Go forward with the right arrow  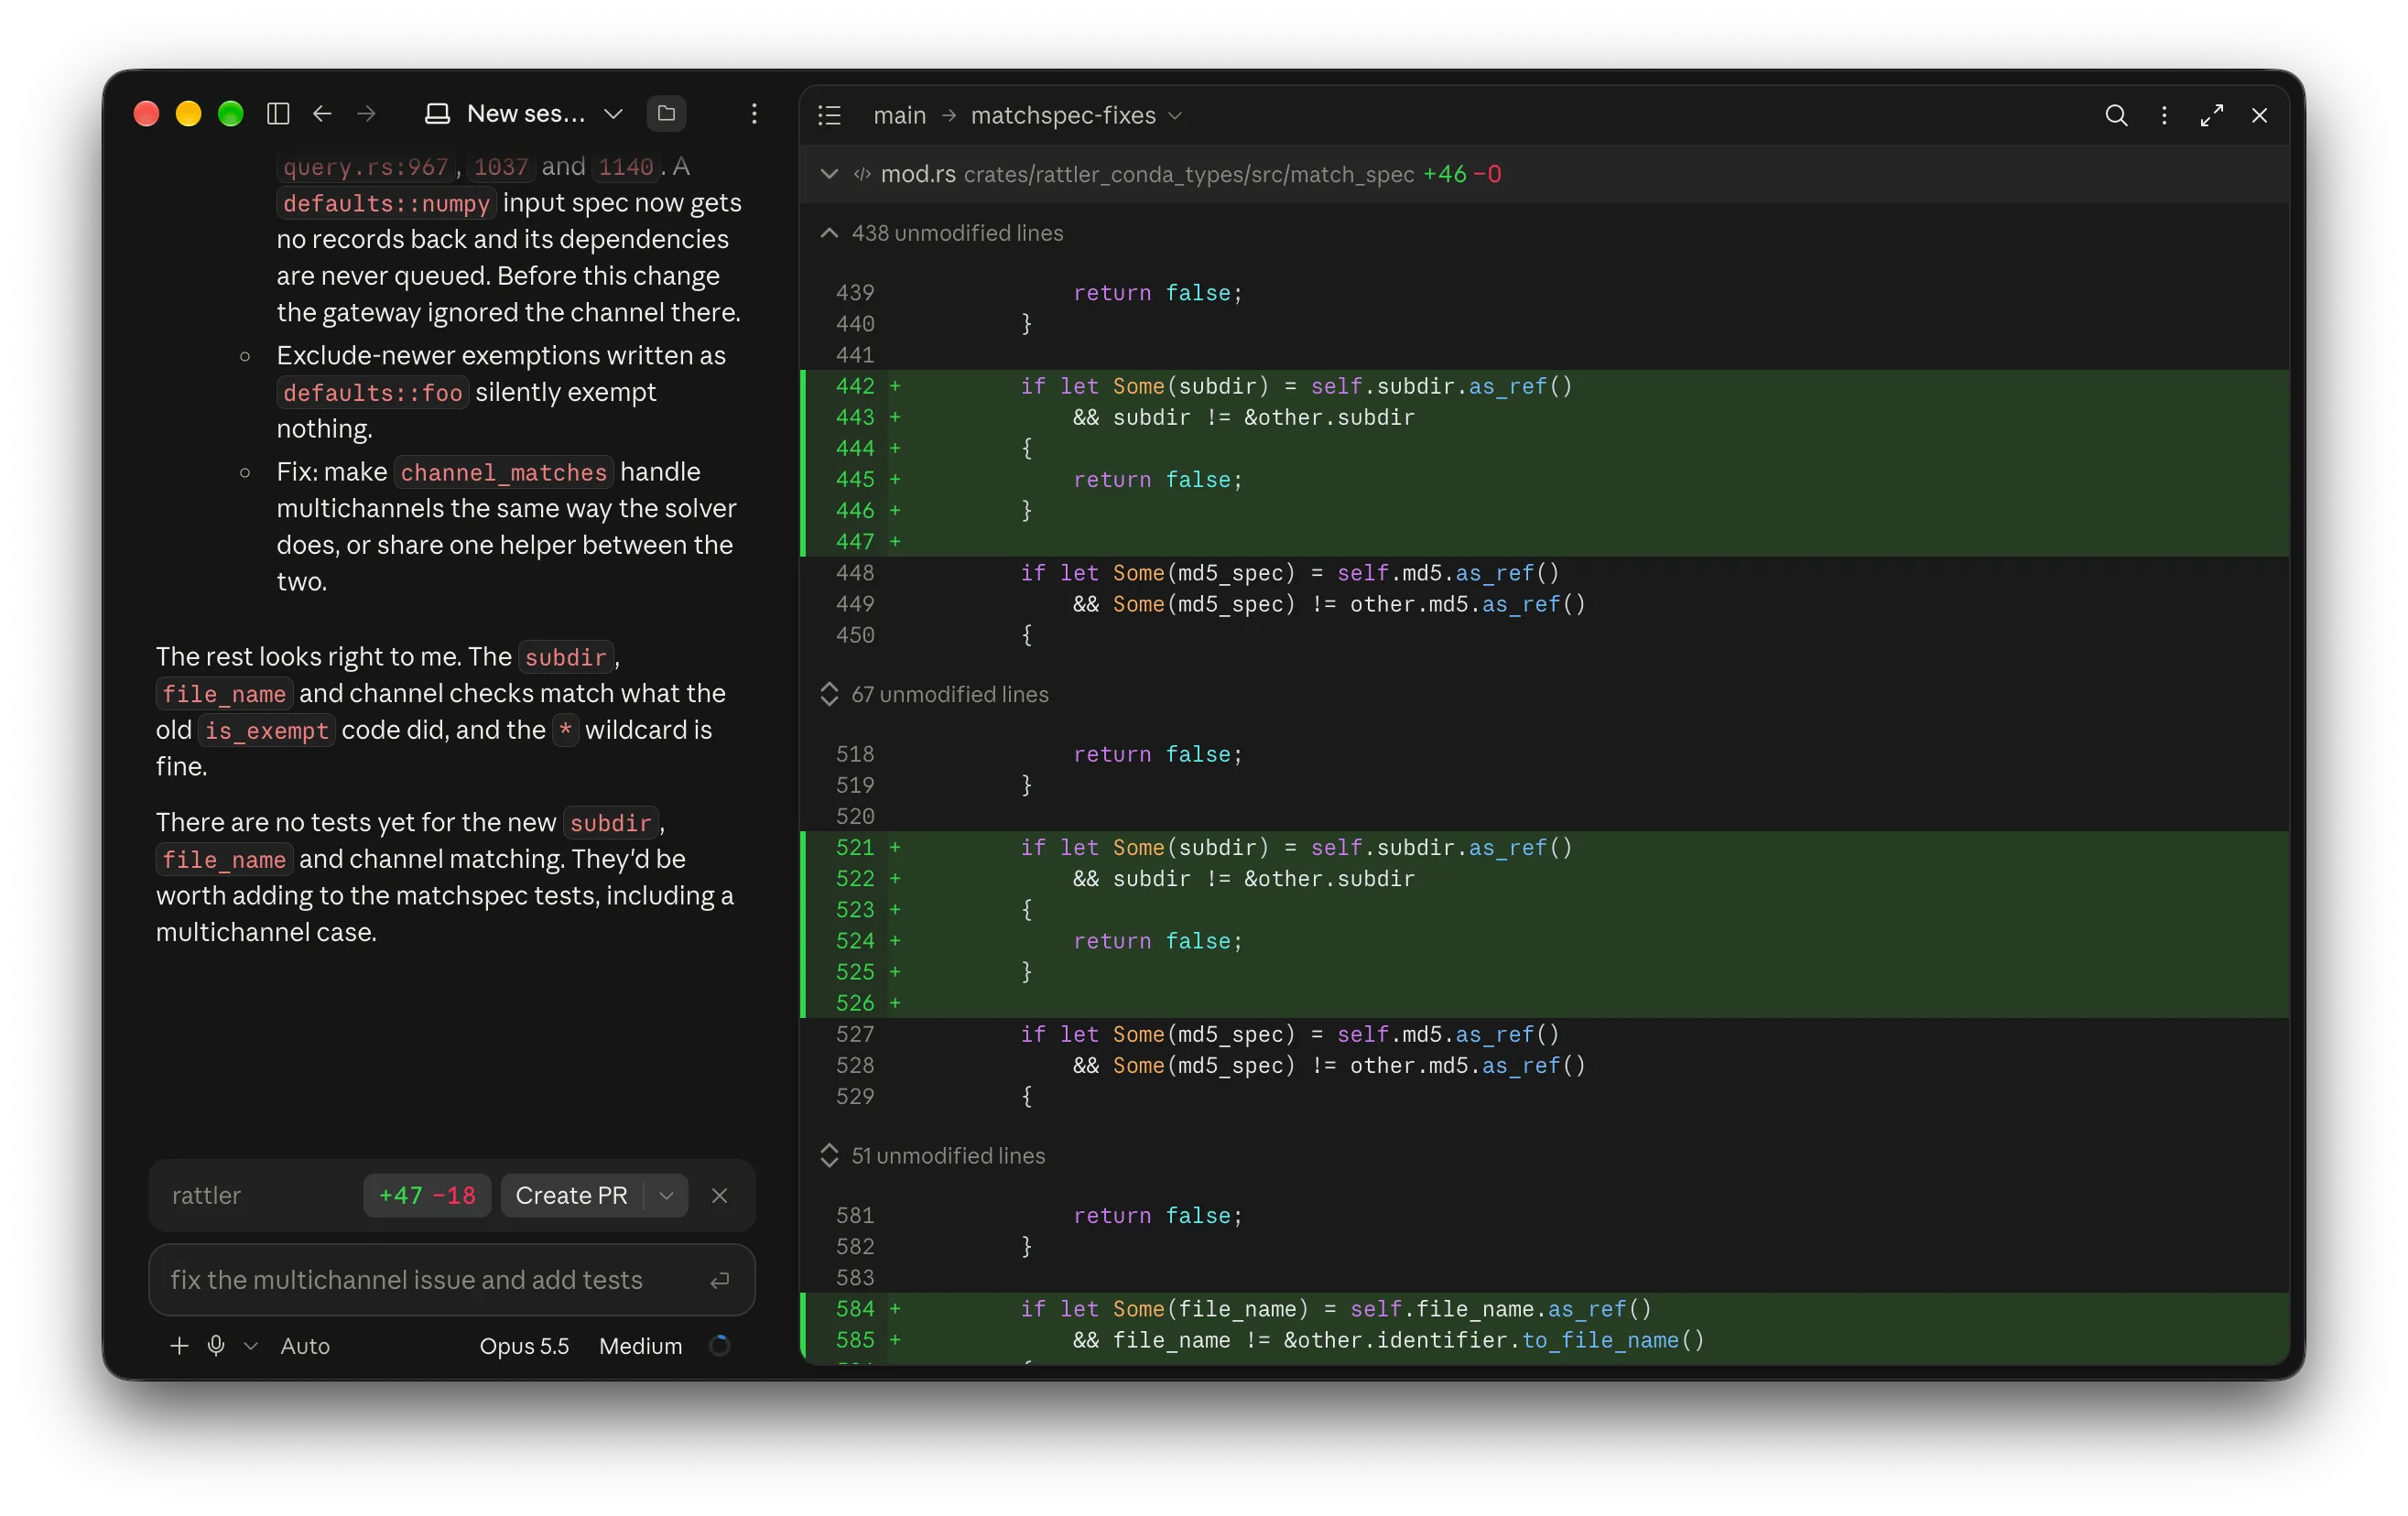click(366, 114)
